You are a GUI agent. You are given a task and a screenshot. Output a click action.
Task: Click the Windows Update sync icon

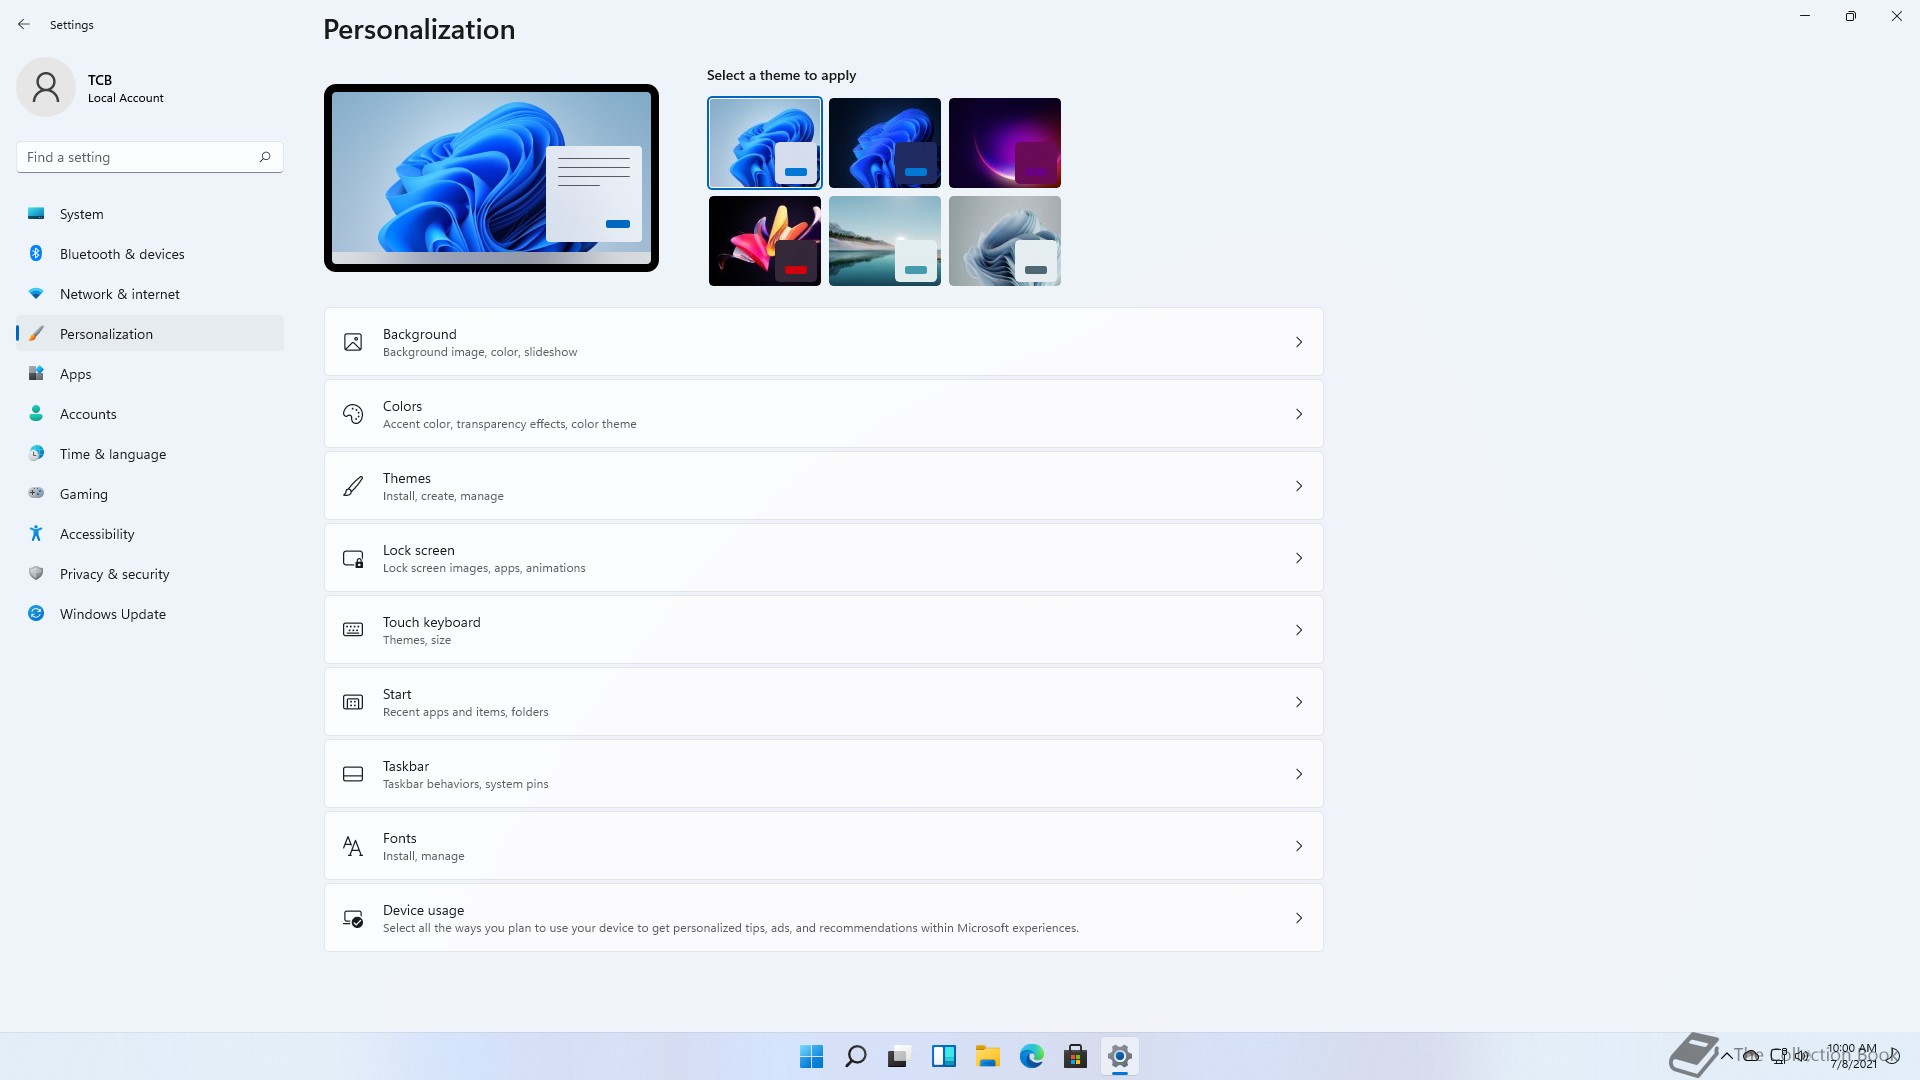(x=36, y=613)
